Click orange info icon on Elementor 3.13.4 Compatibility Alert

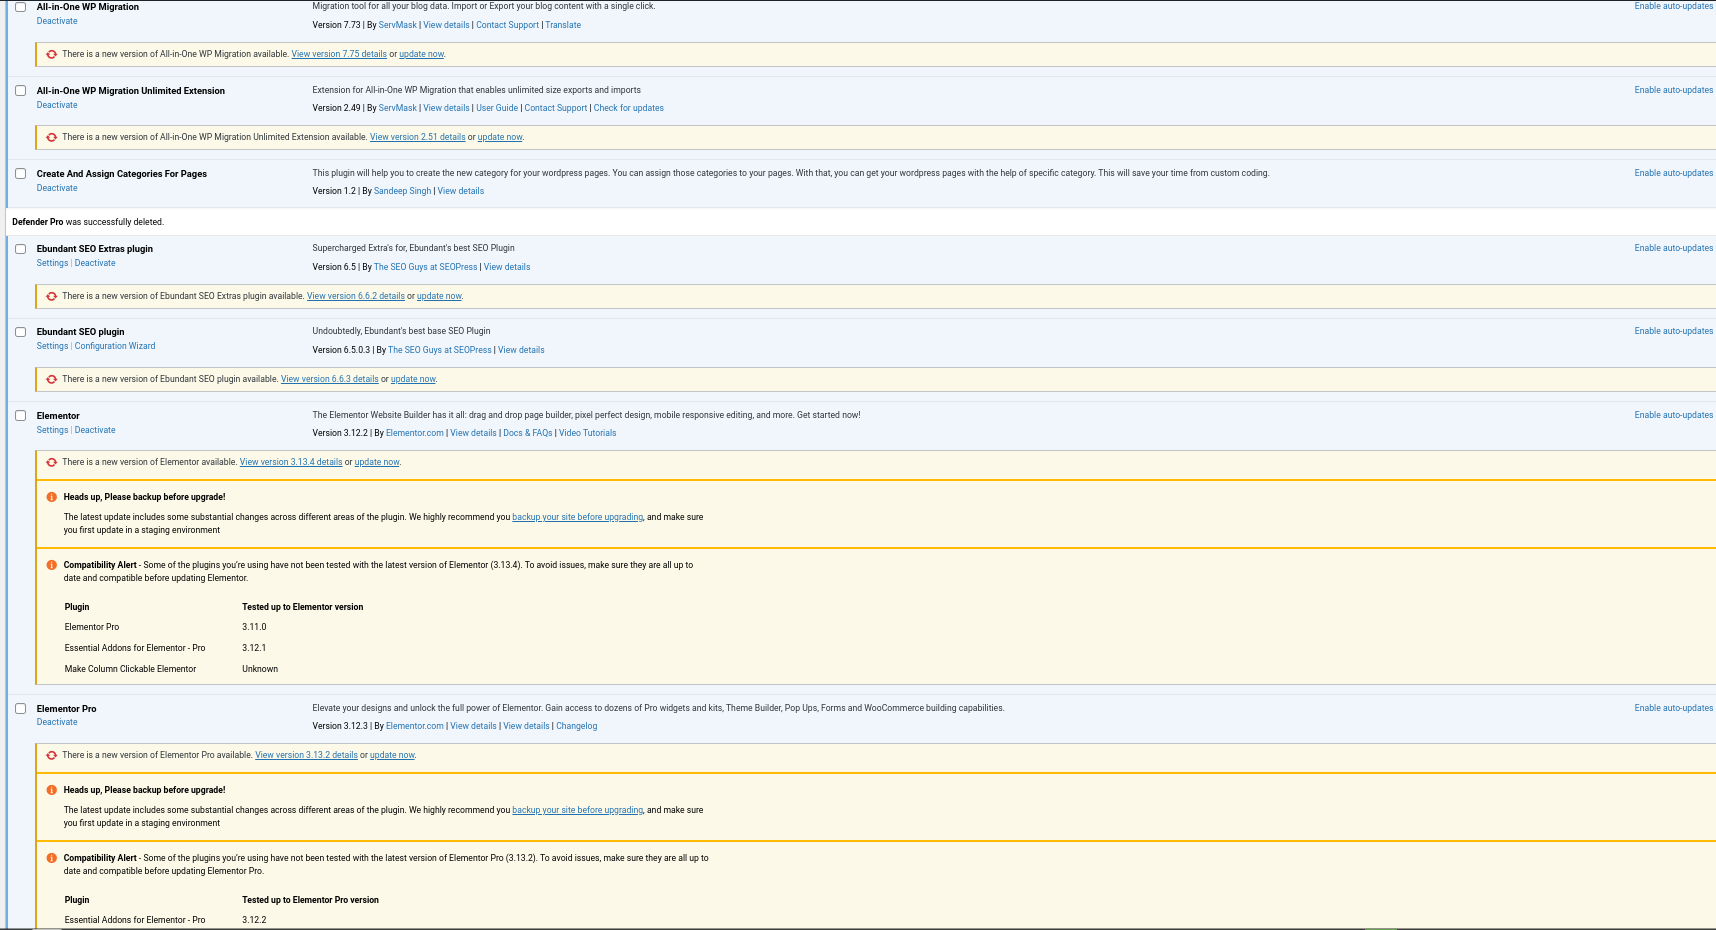tap(51, 565)
